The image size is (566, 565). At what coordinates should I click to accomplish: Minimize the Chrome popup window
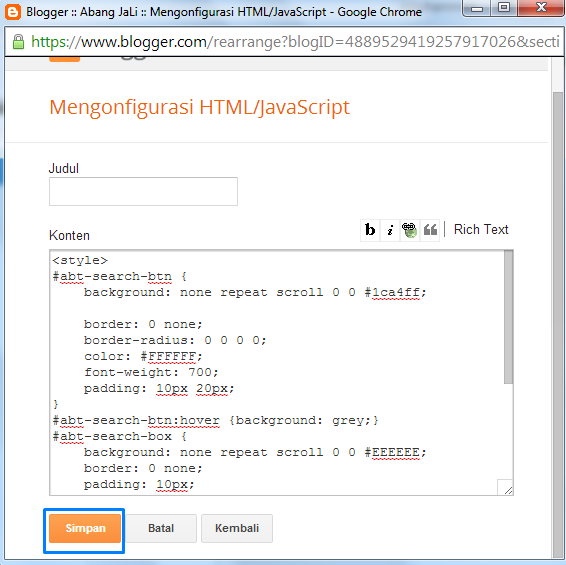(x=477, y=8)
